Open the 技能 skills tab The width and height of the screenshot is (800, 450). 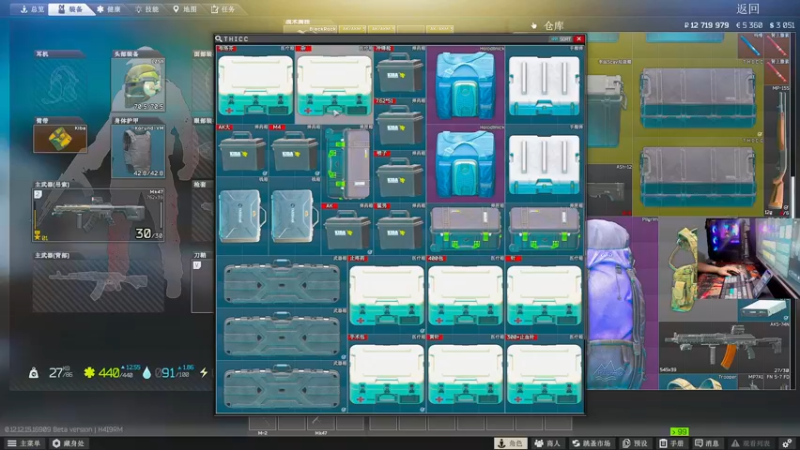click(x=146, y=9)
